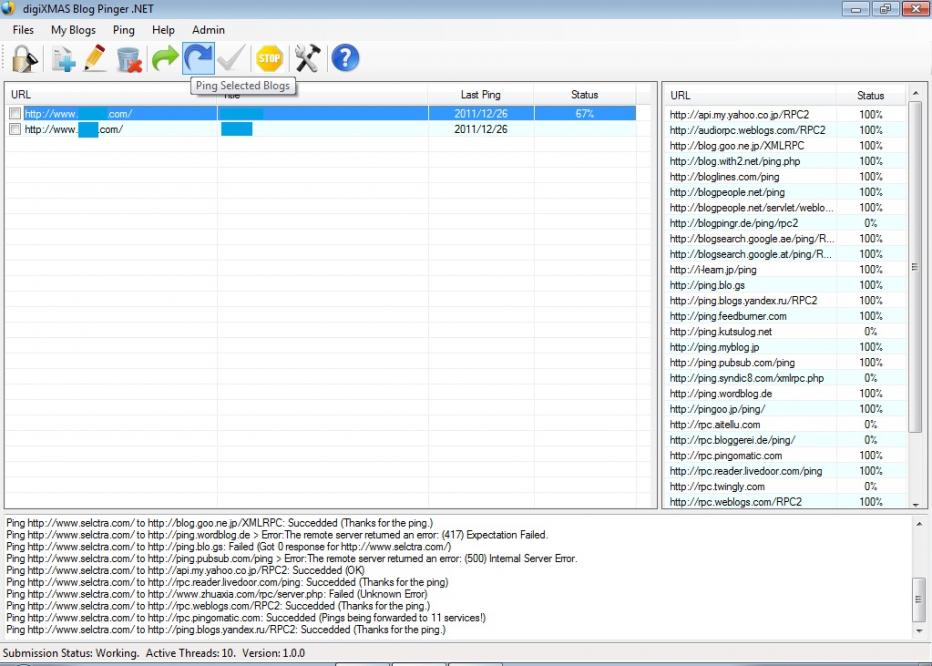Viewport: 932px width, 666px height.
Task: Click the log panel scroll up arrow
Action: tap(919, 524)
